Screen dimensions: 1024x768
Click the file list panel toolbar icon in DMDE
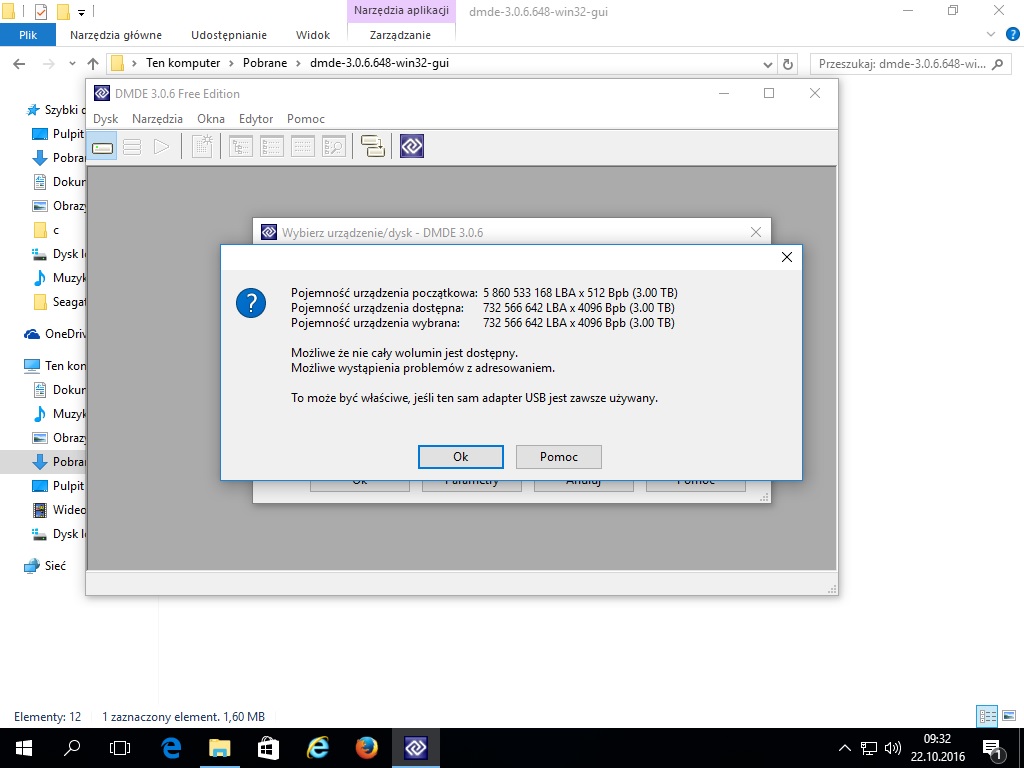click(x=271, y=146)
